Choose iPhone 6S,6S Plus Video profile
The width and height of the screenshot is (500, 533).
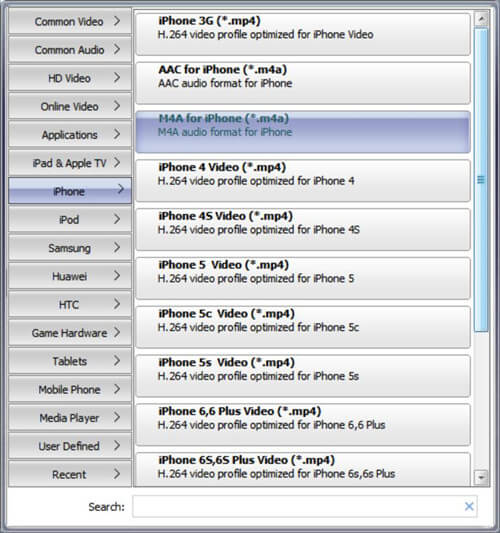click(303, 469)
